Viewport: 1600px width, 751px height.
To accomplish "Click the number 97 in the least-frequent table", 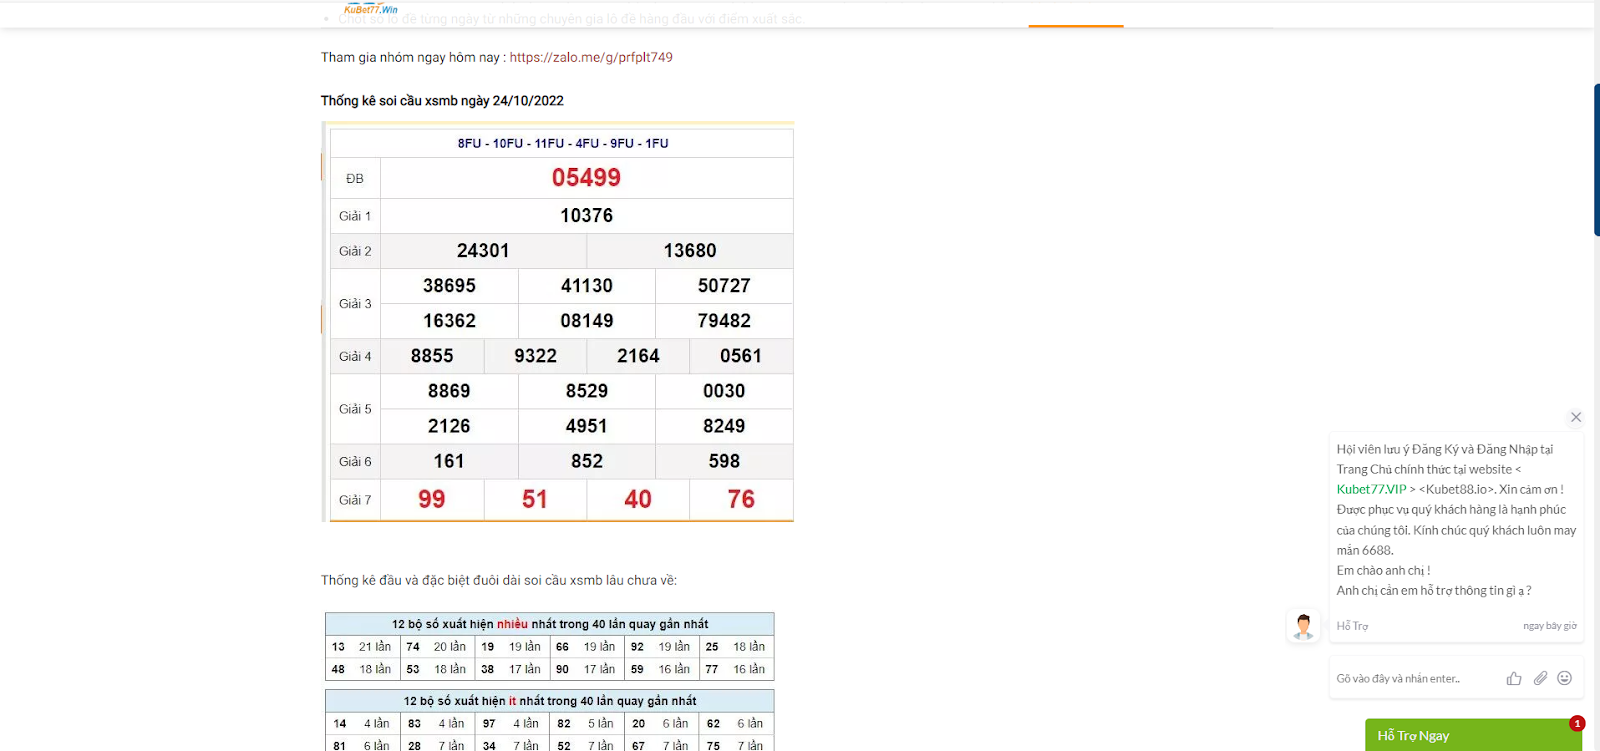I will coord(489,724).
